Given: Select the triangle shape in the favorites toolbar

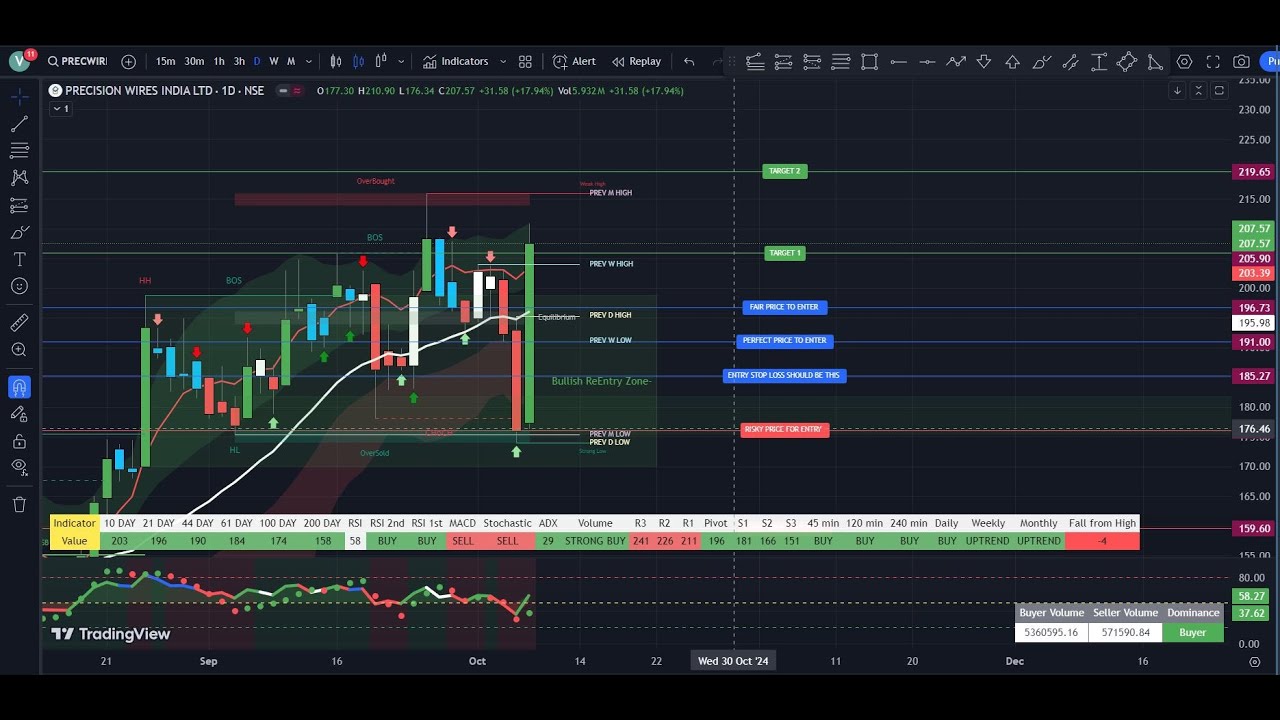Looking at the screenshot, I should 1155,61.
